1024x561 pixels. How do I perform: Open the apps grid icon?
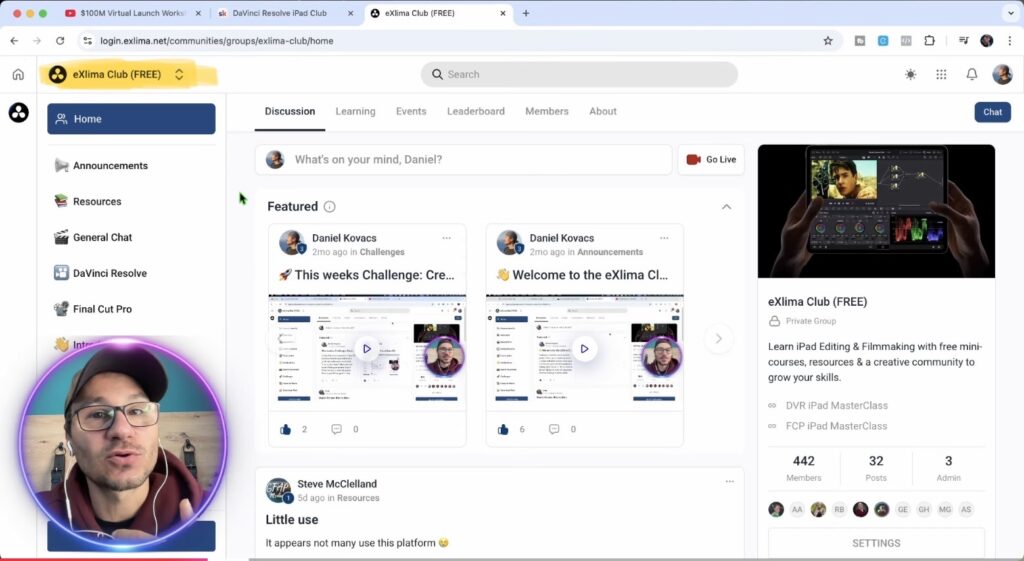(x=941, y=74)
